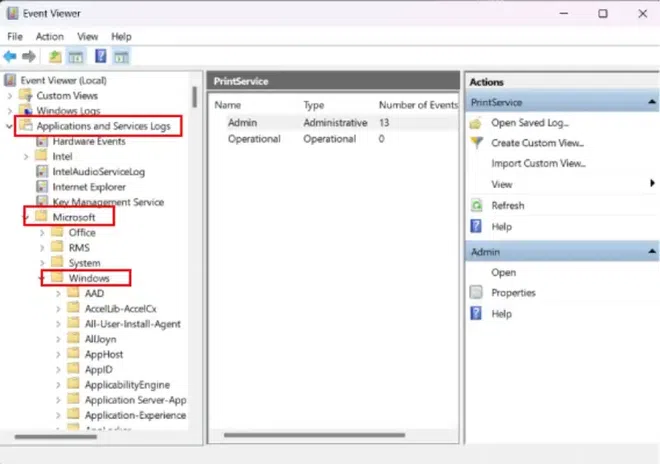Click the Number of Events column header

[418, 105]
